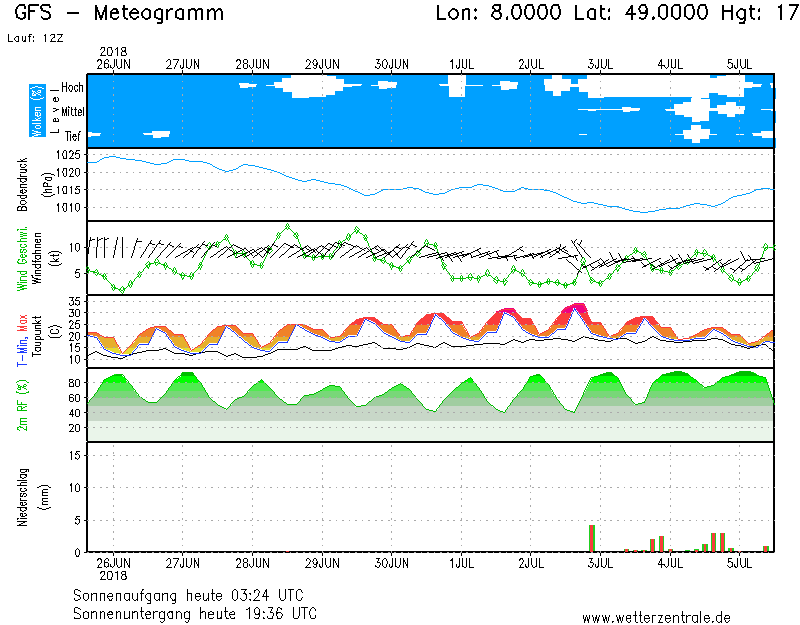This screenshot has width=800, height=625.
Task: Select the 1JUL marker on top axis
Action: 461,64
